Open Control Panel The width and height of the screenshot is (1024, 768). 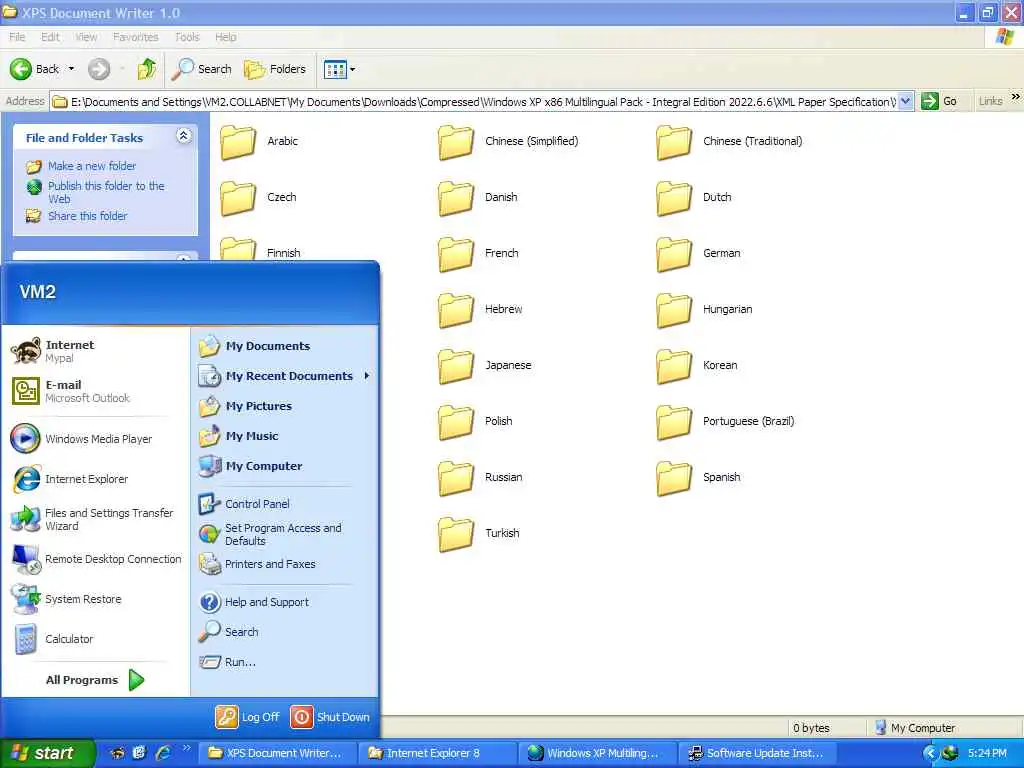pos(285,504)
